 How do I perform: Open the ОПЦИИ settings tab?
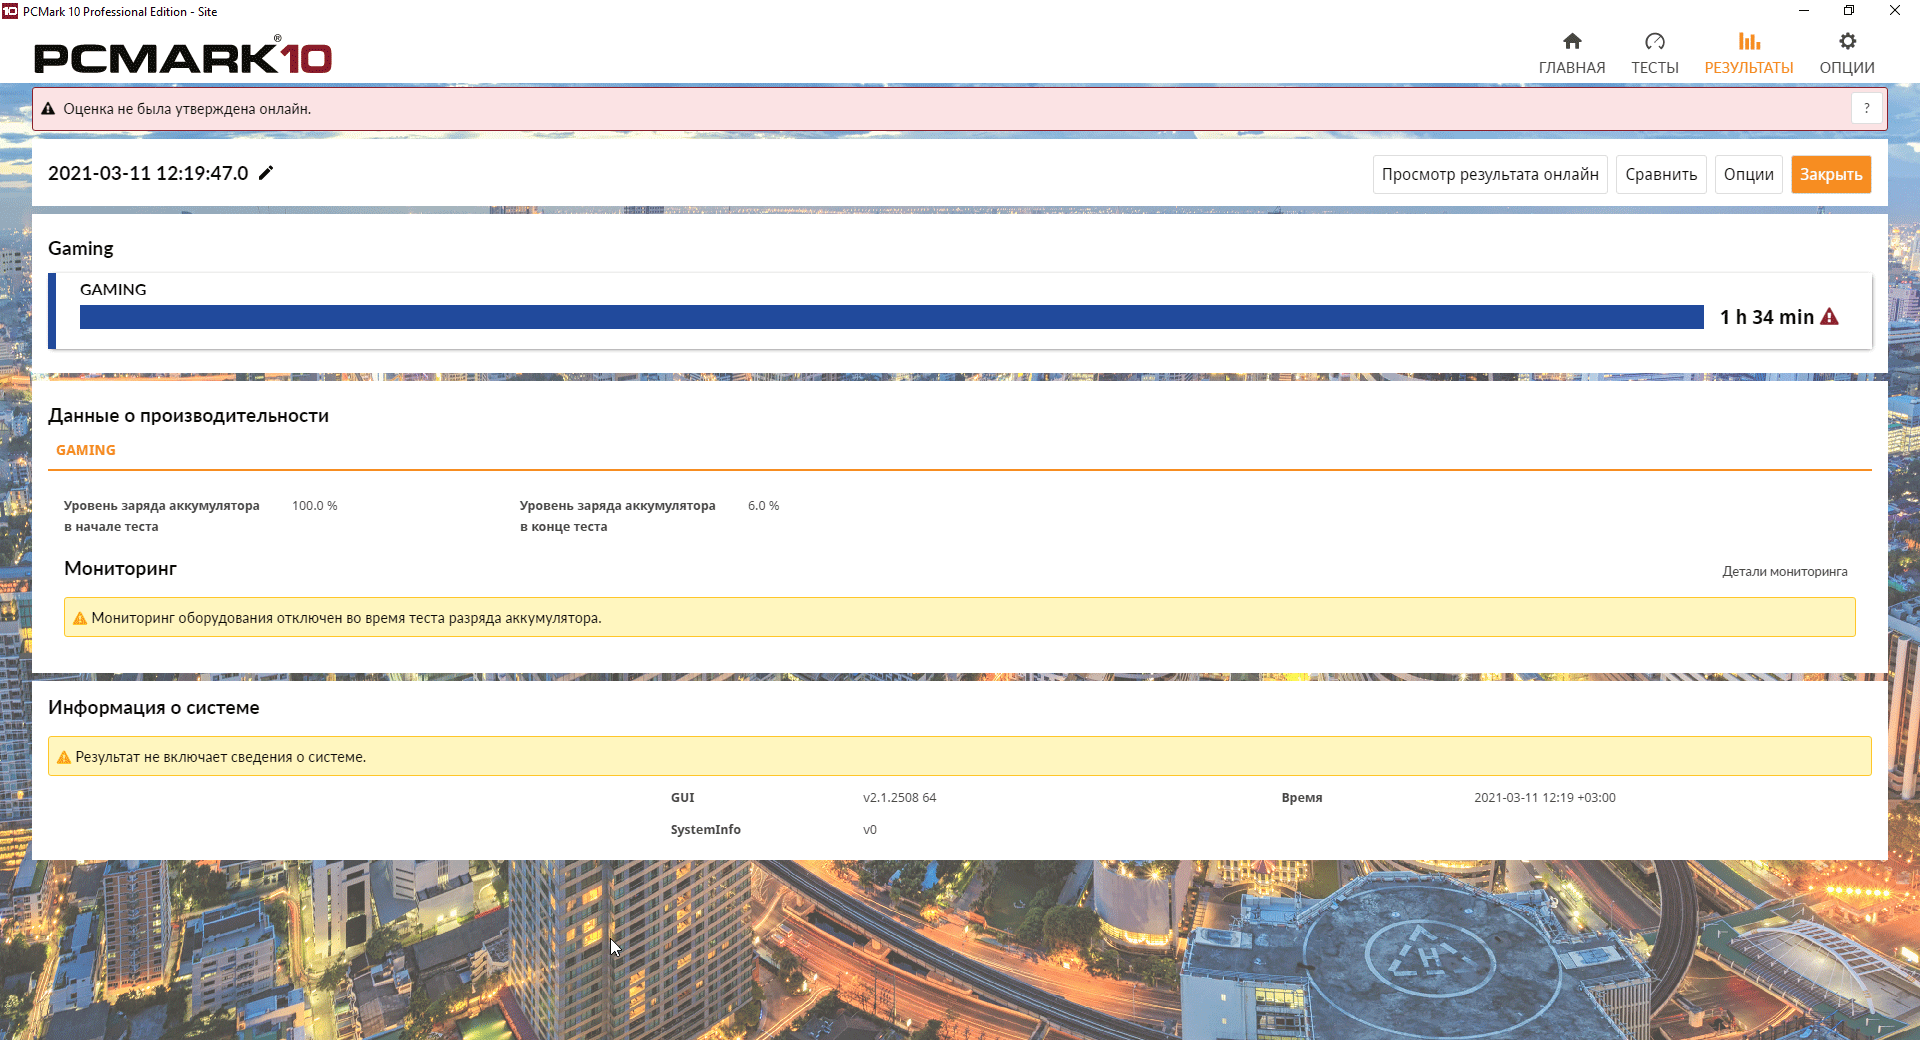(1847, 53)
